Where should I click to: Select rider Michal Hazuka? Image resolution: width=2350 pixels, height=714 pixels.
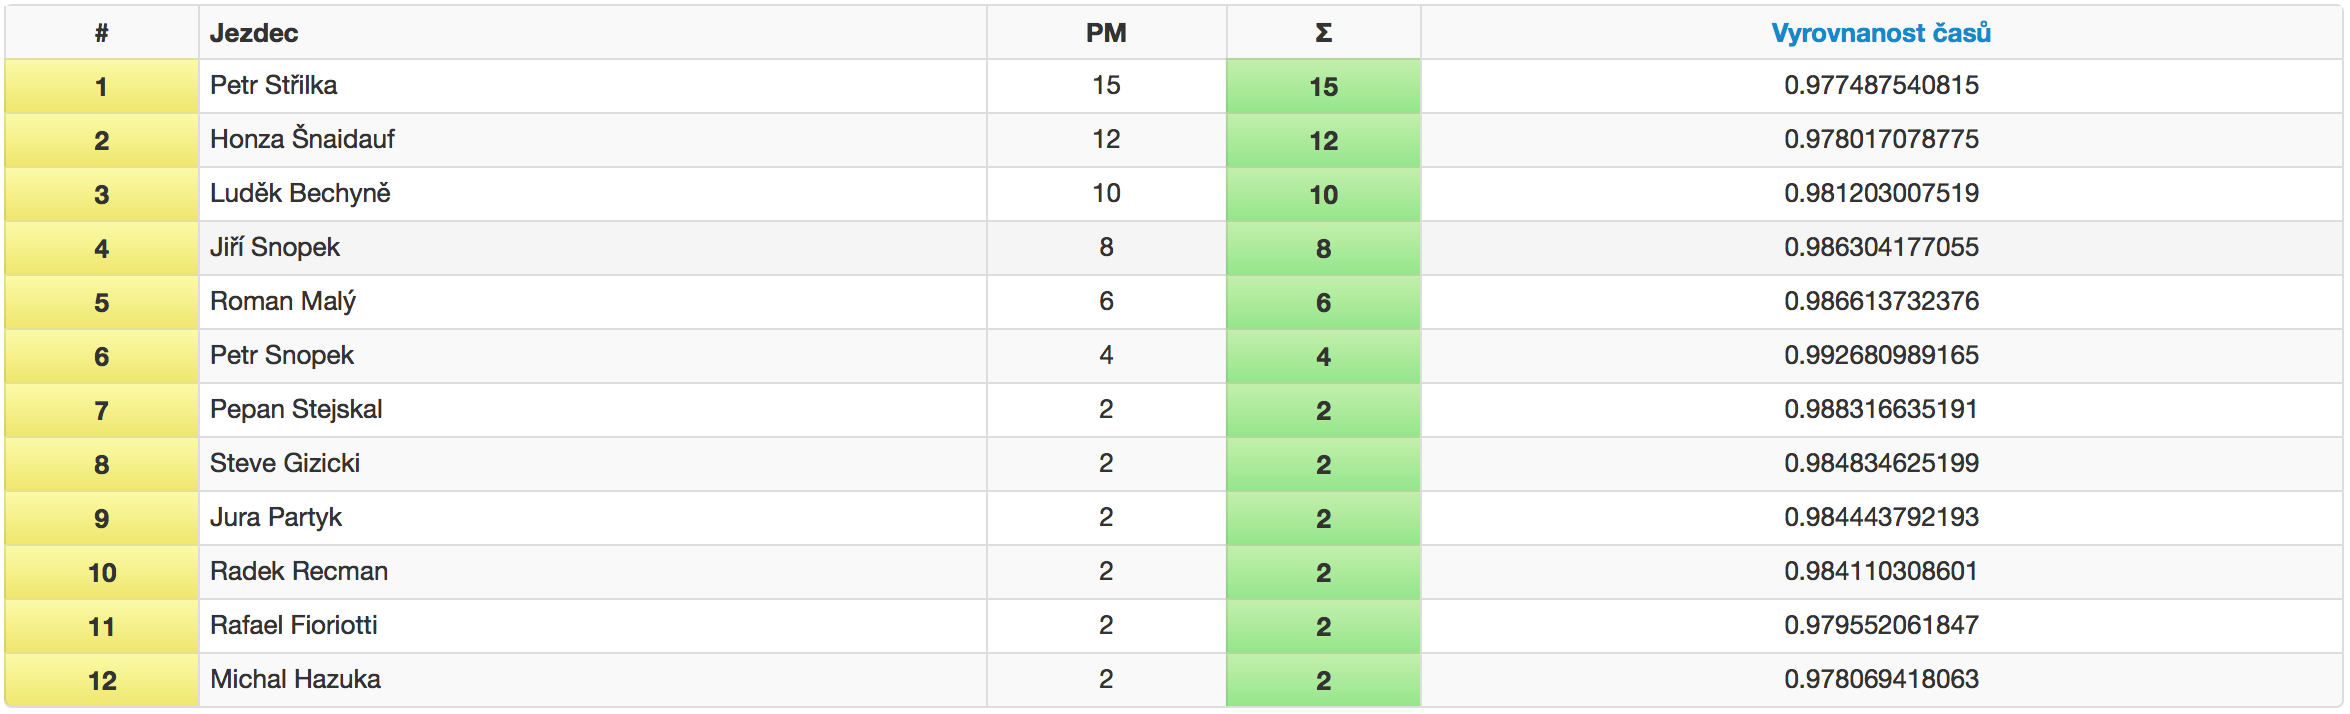295,679
